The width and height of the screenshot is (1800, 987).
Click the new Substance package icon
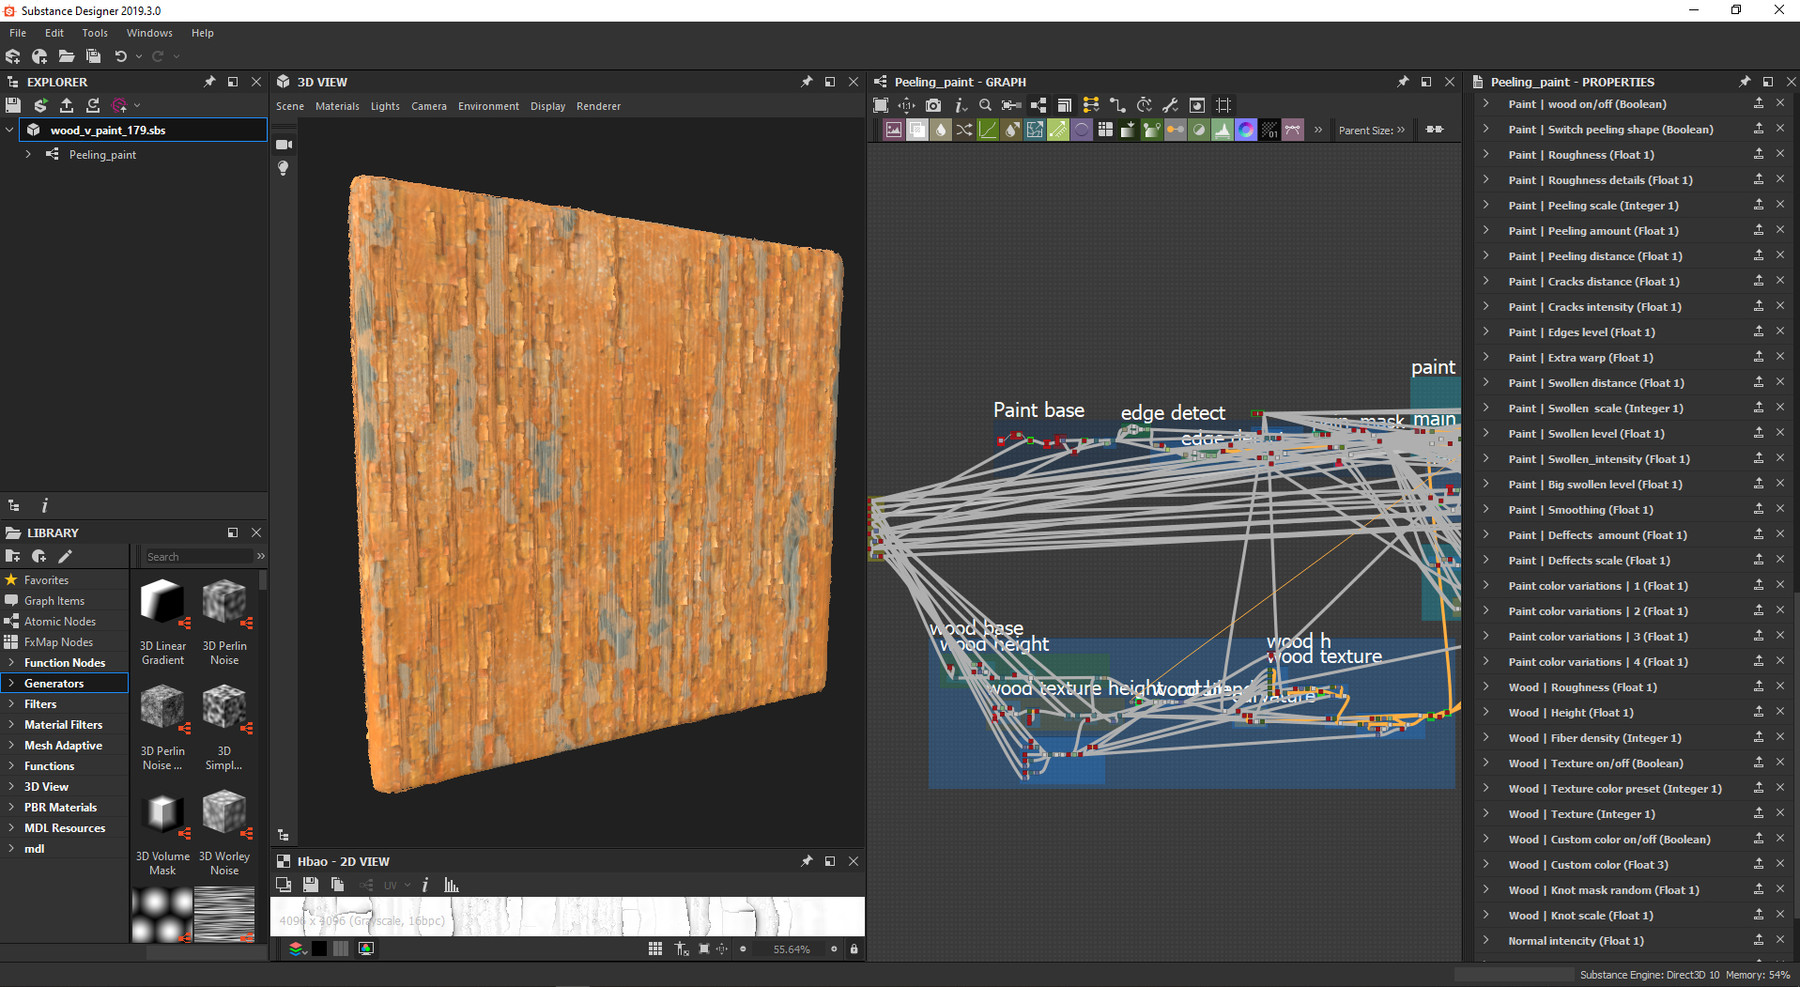(x=13, y=57)
